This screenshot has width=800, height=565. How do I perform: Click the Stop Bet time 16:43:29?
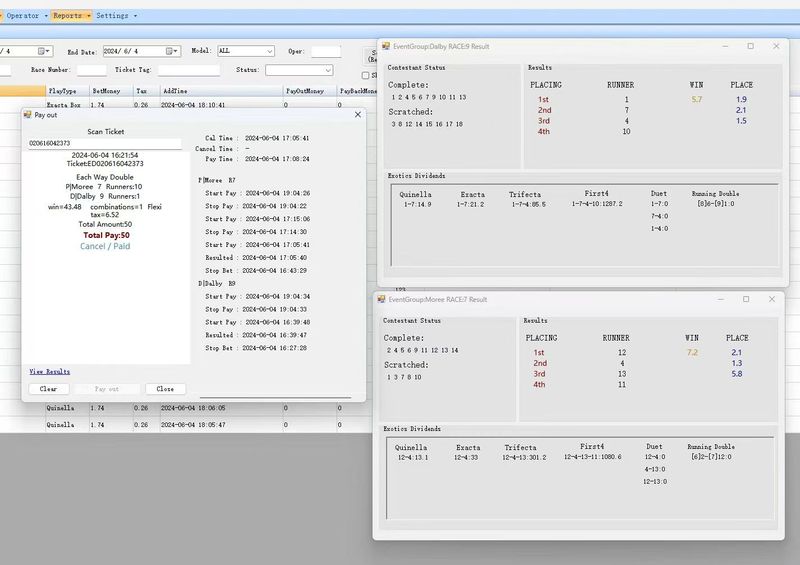274,271
